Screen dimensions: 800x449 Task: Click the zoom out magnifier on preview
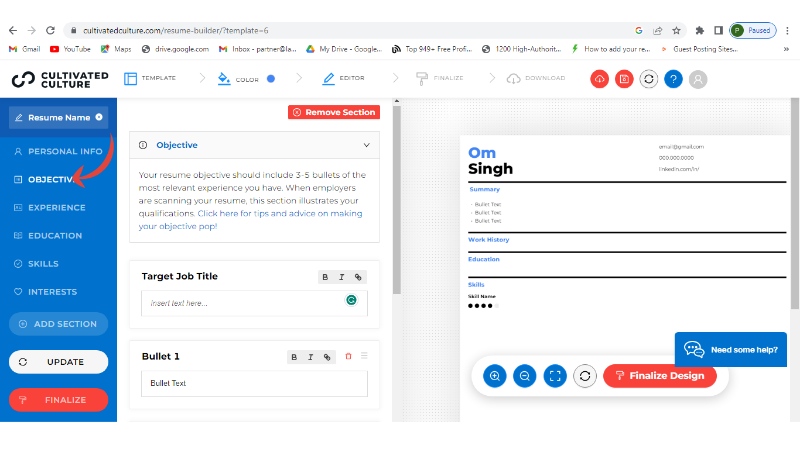524,376
